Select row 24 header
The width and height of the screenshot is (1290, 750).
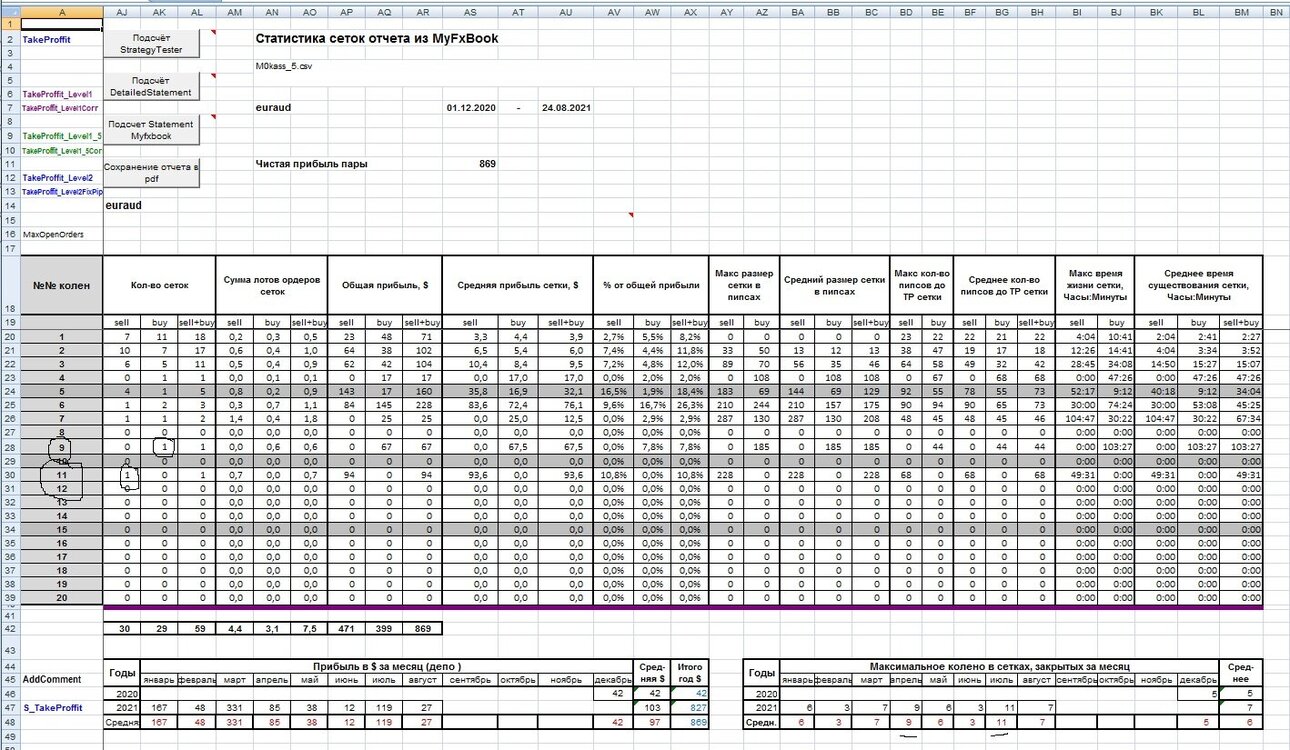pos(9,393)
